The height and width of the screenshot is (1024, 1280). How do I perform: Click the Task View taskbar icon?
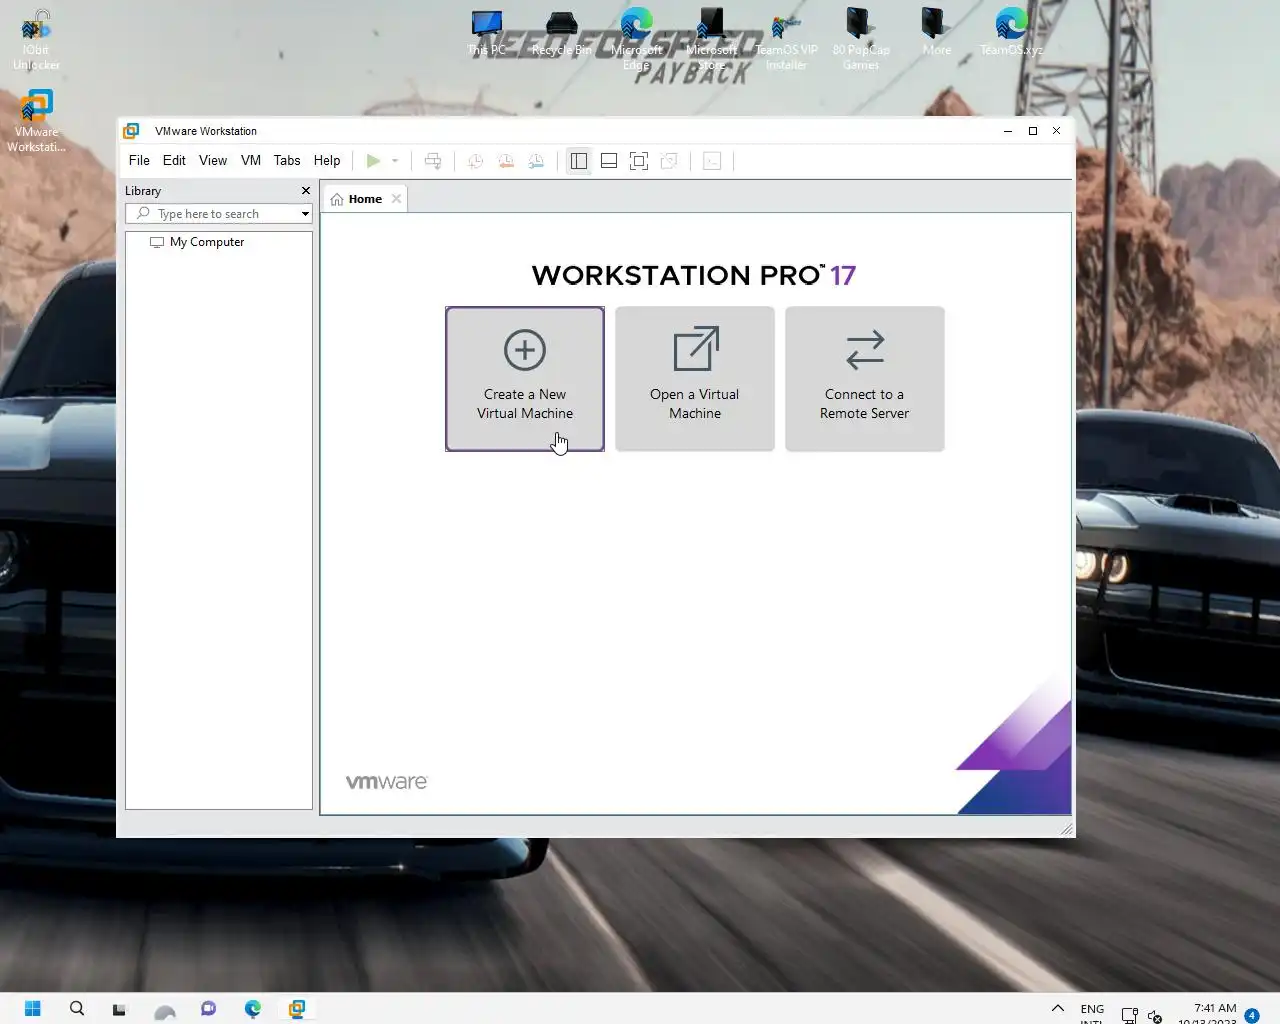(x=119, y=1008)
